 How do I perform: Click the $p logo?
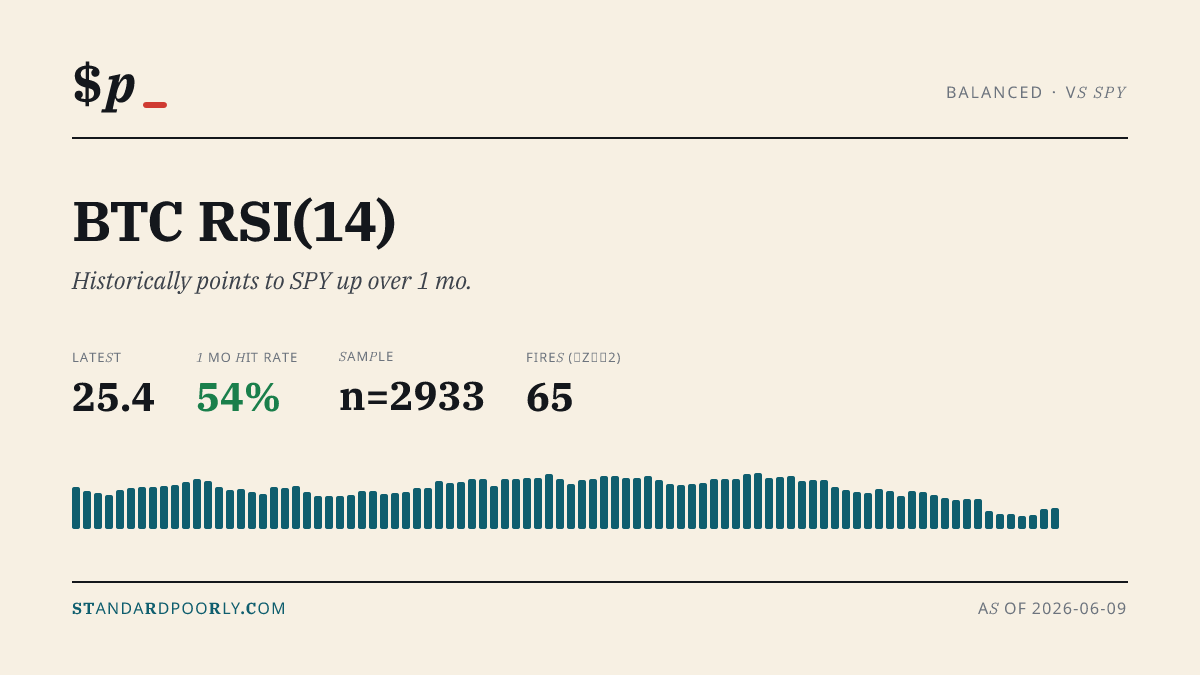[x=104, y=85]
